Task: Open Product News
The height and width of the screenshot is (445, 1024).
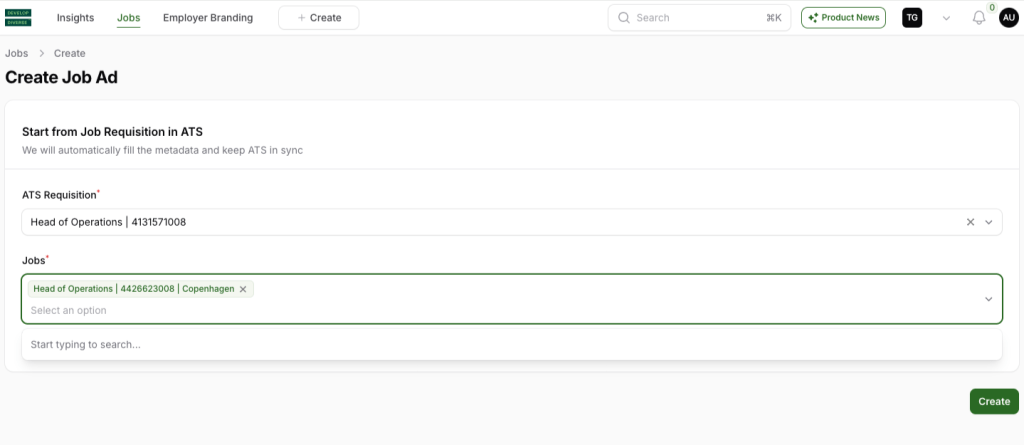Action: point(843,18)
